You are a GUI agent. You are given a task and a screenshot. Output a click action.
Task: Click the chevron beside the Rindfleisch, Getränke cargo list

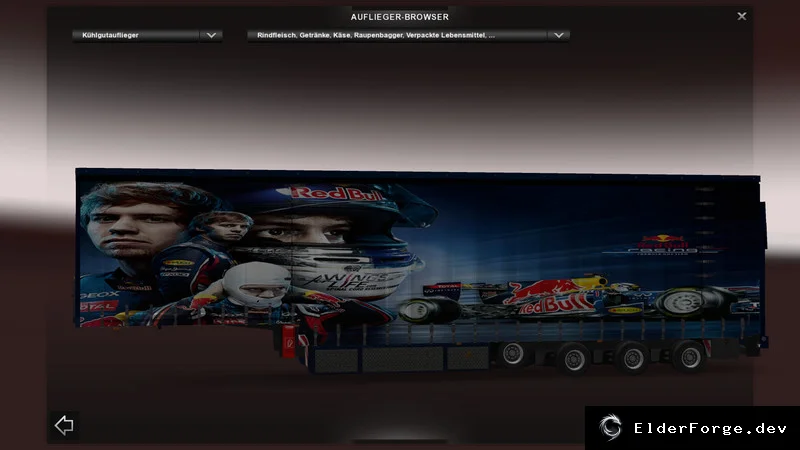559,35
